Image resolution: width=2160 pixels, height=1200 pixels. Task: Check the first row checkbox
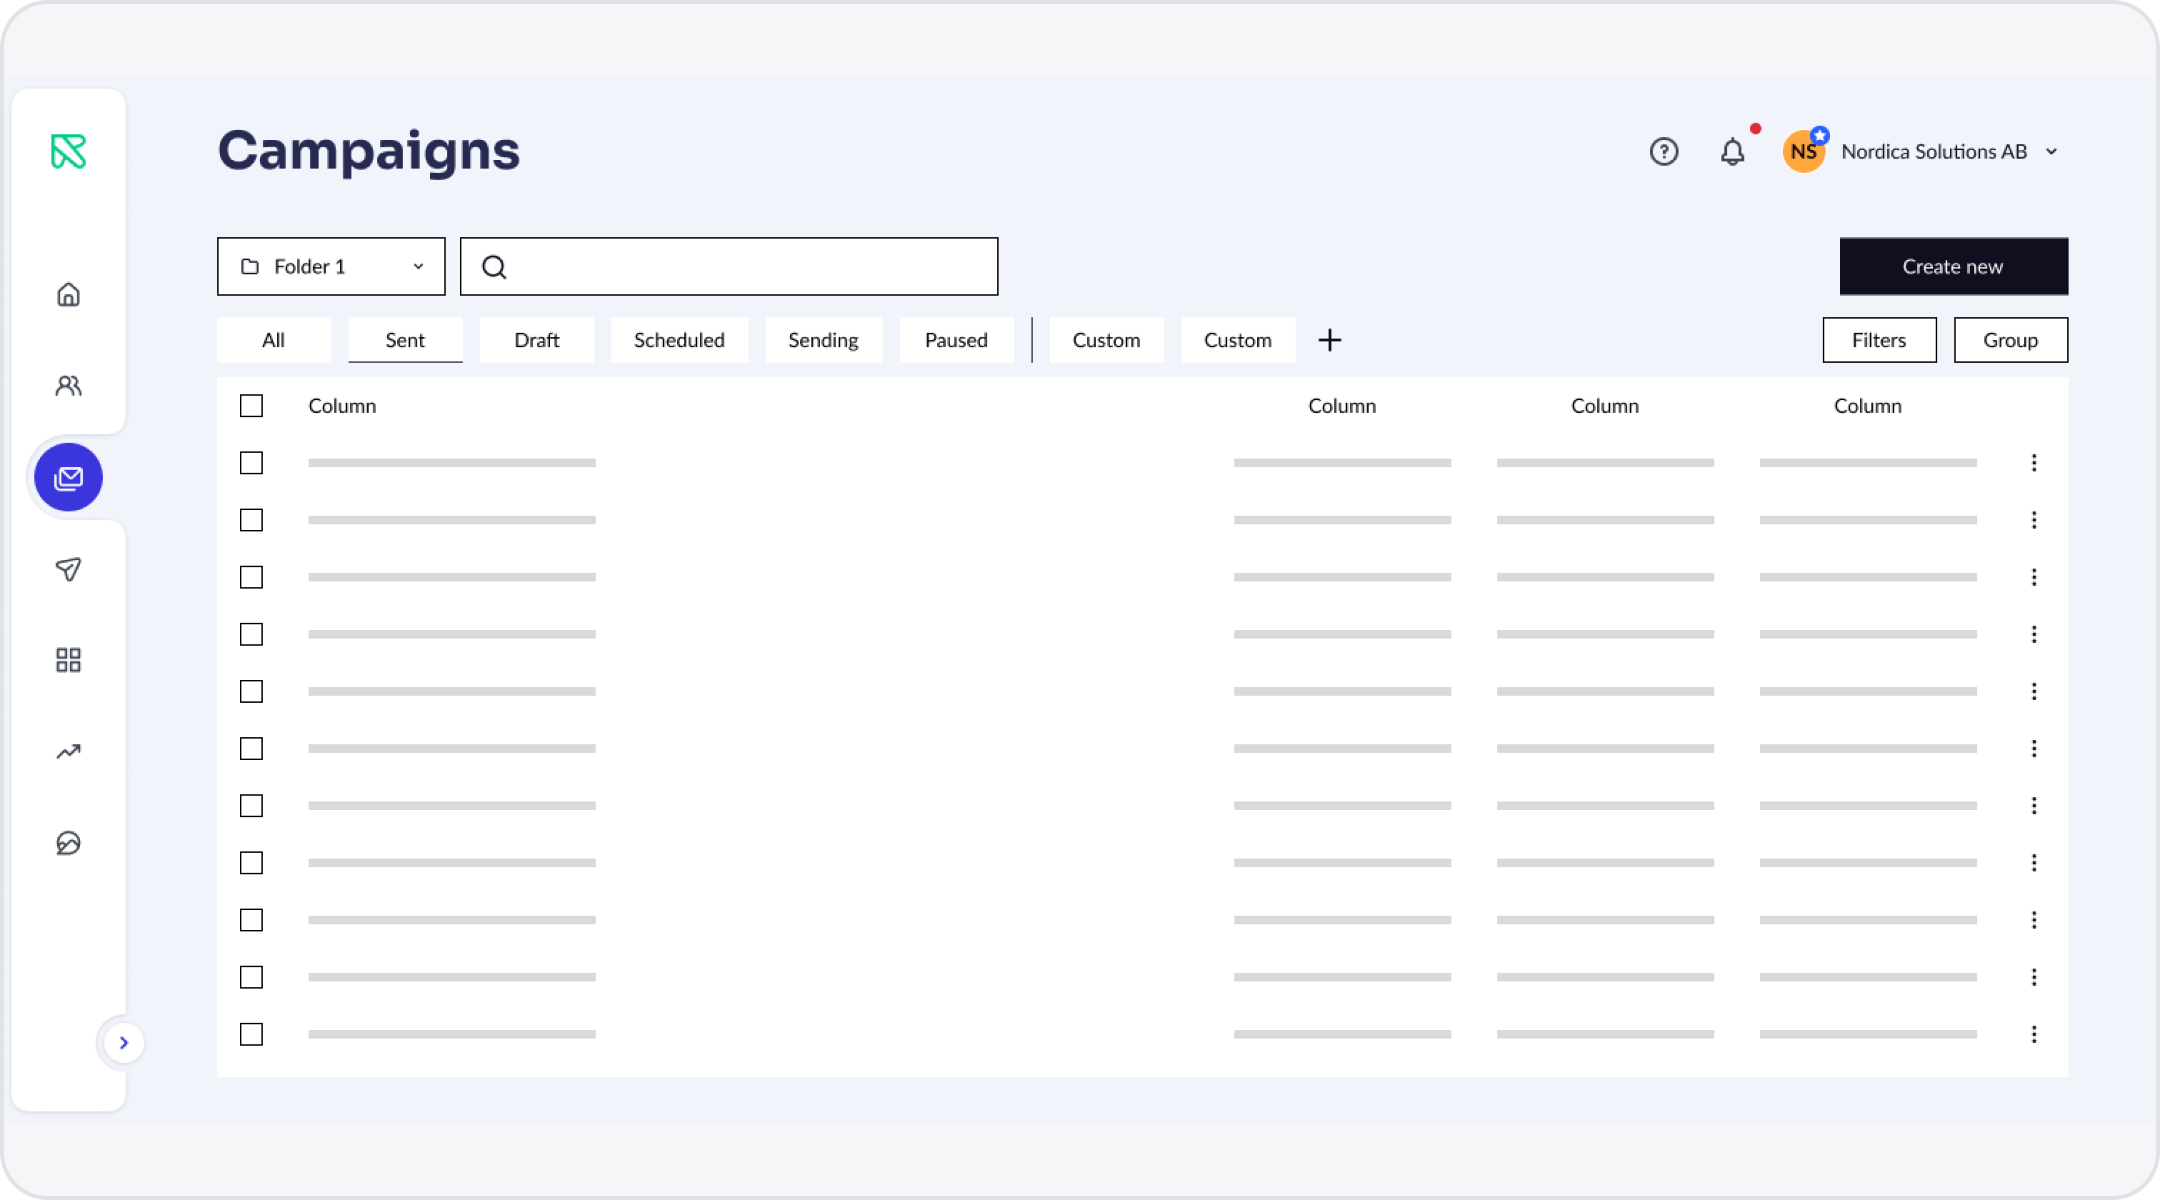click(252, 463)
